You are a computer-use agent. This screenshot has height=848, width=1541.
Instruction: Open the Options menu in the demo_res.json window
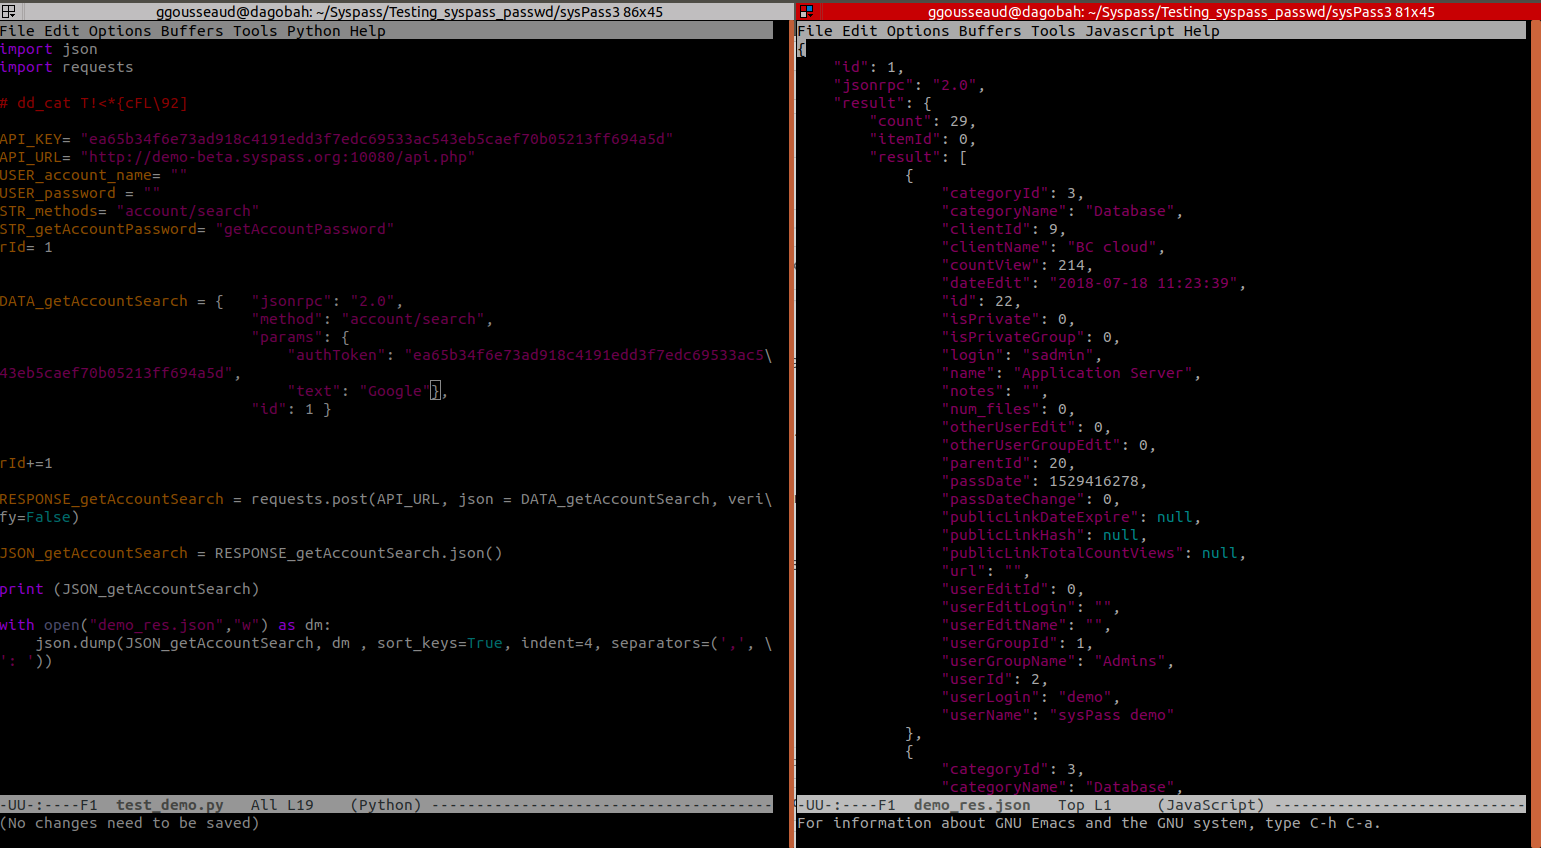[x=918, y=31]
